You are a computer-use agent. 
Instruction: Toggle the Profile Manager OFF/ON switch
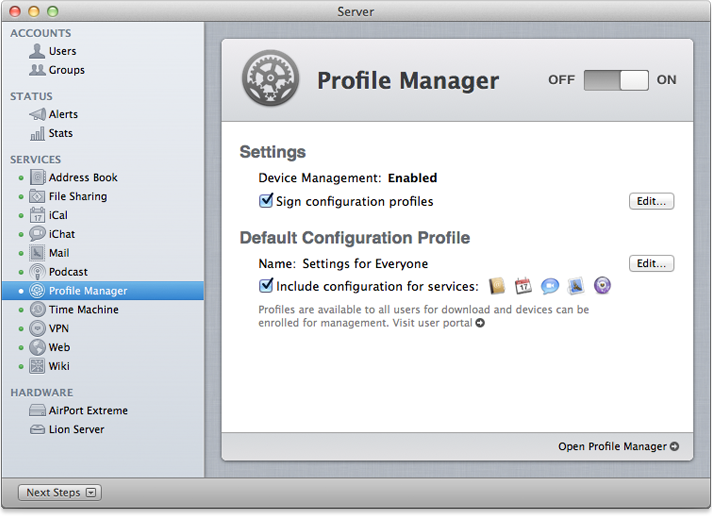coord(616,80)
